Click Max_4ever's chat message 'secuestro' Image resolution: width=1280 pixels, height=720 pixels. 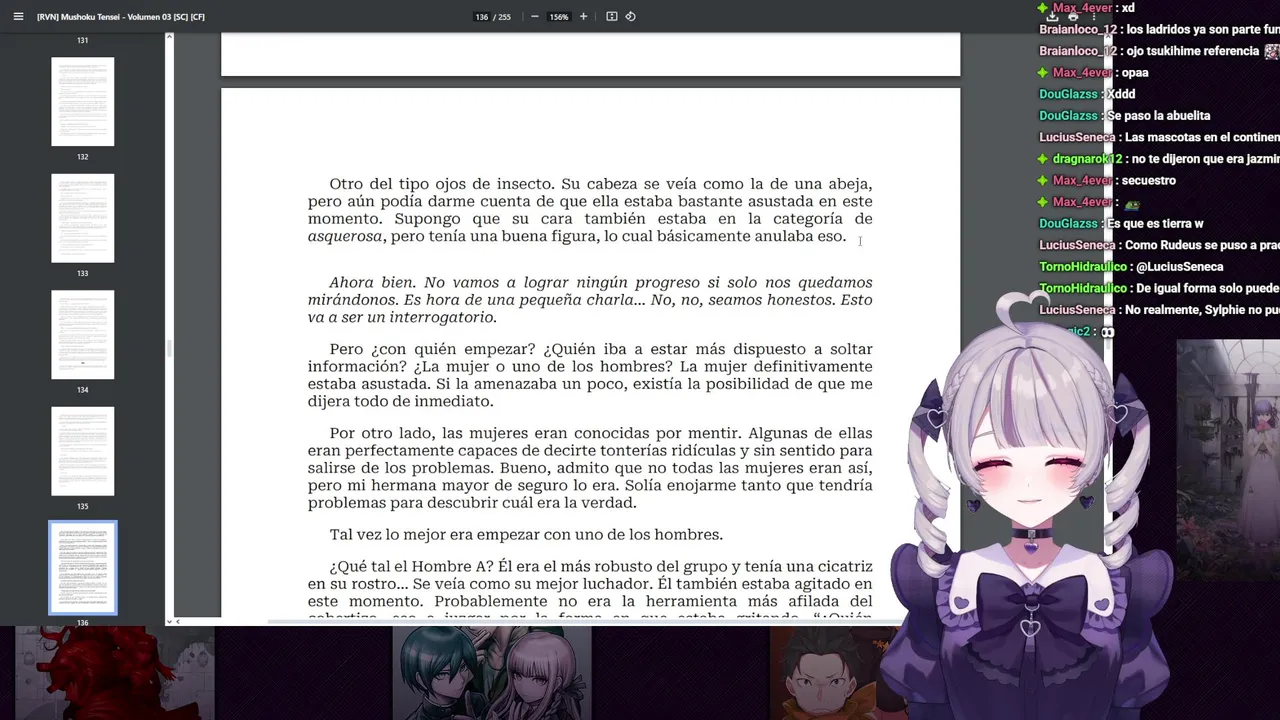[x=1149, y=181]
